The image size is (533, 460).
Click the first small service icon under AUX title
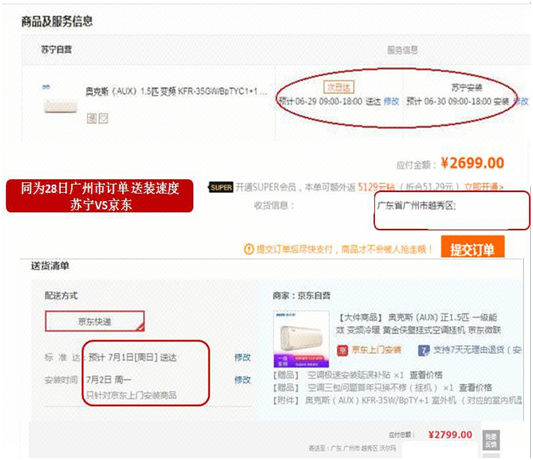coord(92,118)
